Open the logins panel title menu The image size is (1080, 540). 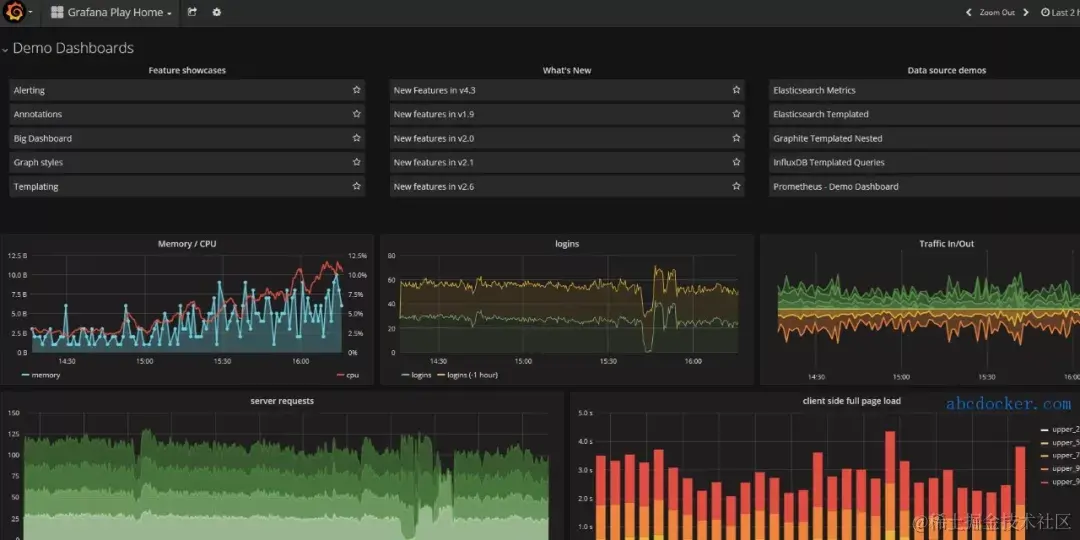pos(567,244)
